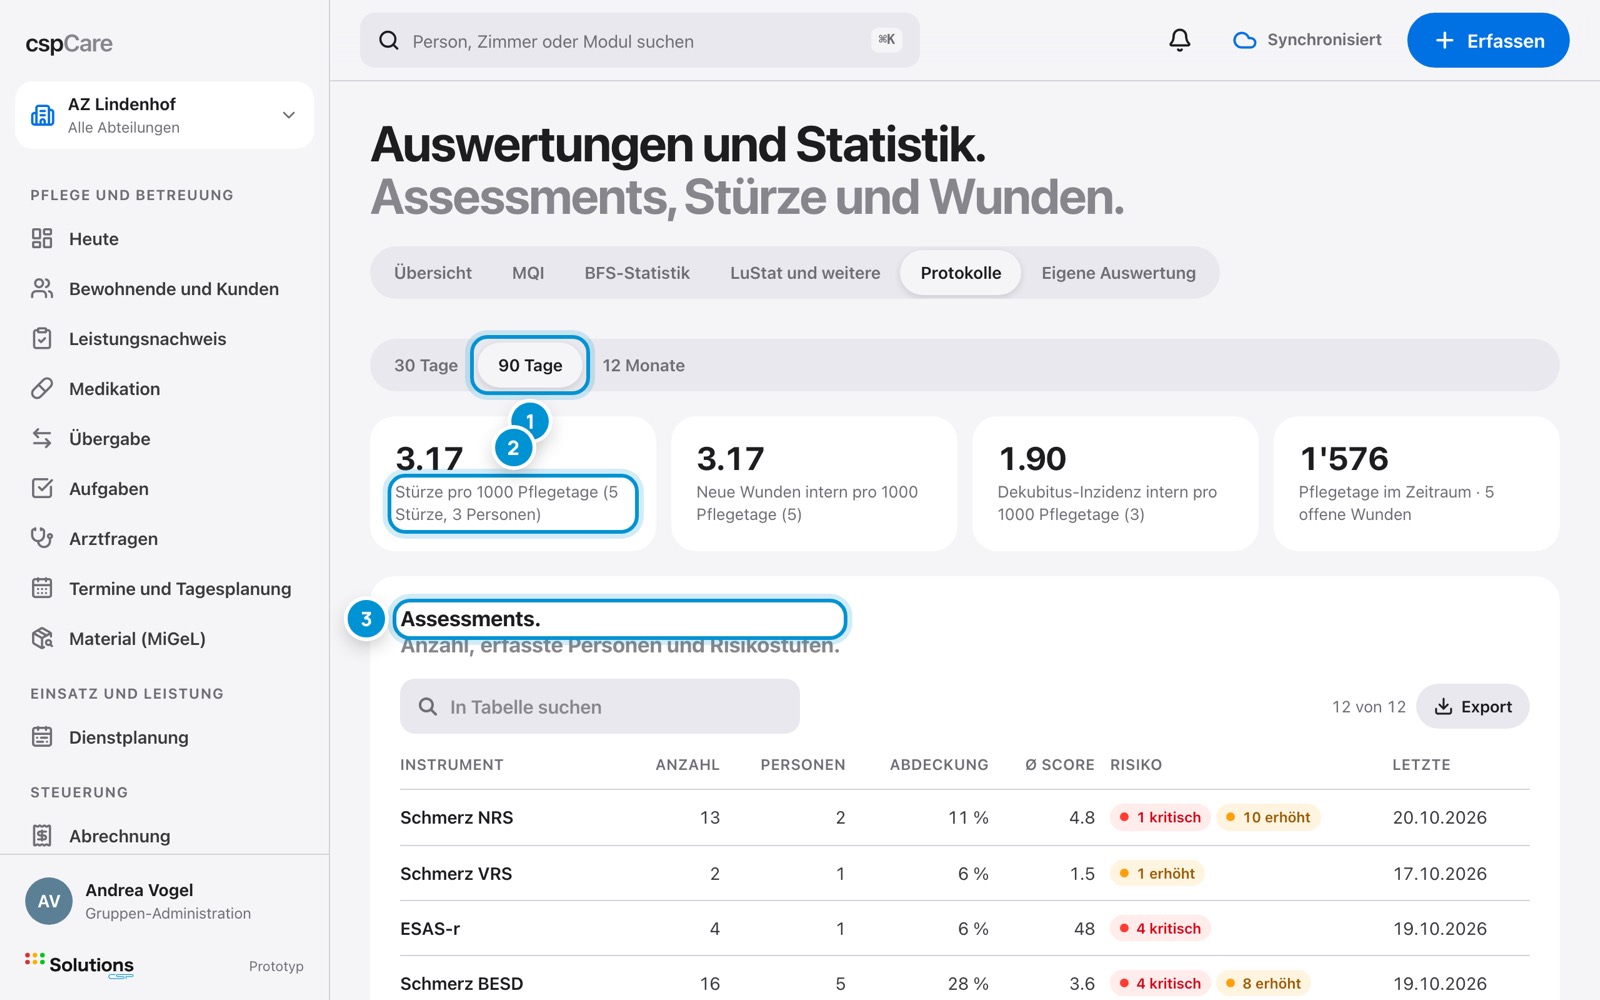This screenshot has height=1000, width=1600.
Task: Click the Schmerz NRS row name
Action: pyautogui.click(x=456, y=817)
